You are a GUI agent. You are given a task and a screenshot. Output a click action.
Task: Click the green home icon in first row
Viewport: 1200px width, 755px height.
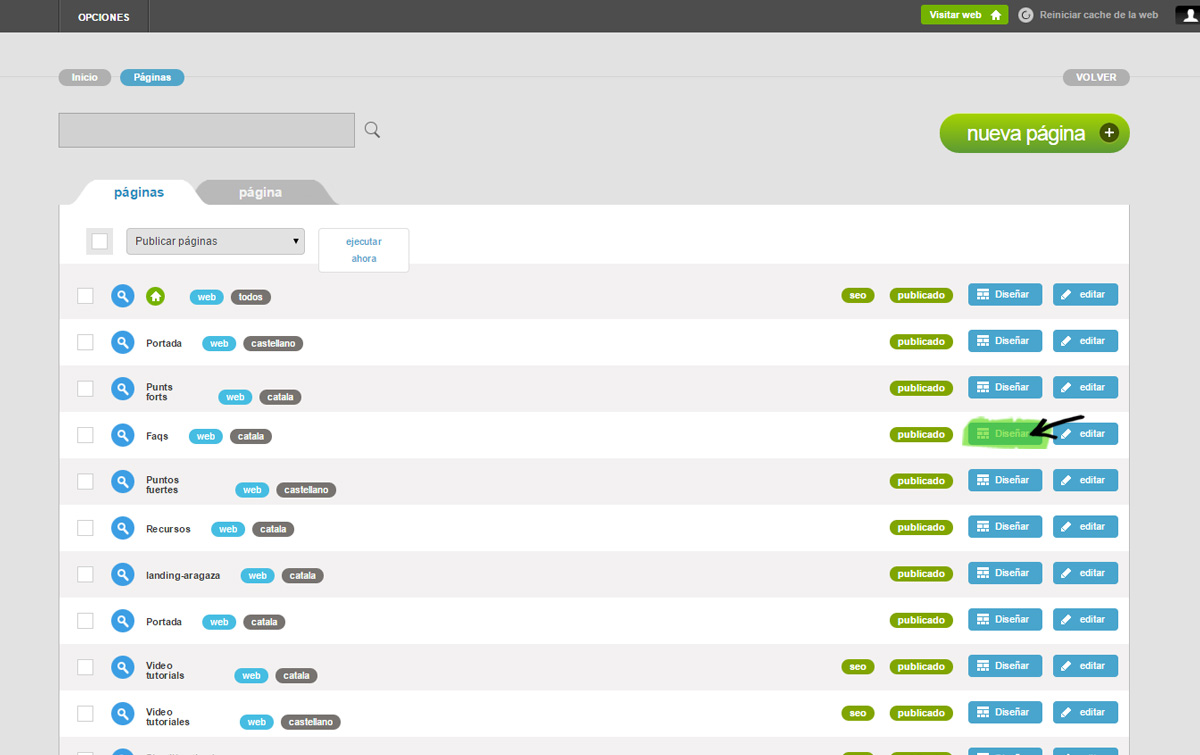pos(155,296)
